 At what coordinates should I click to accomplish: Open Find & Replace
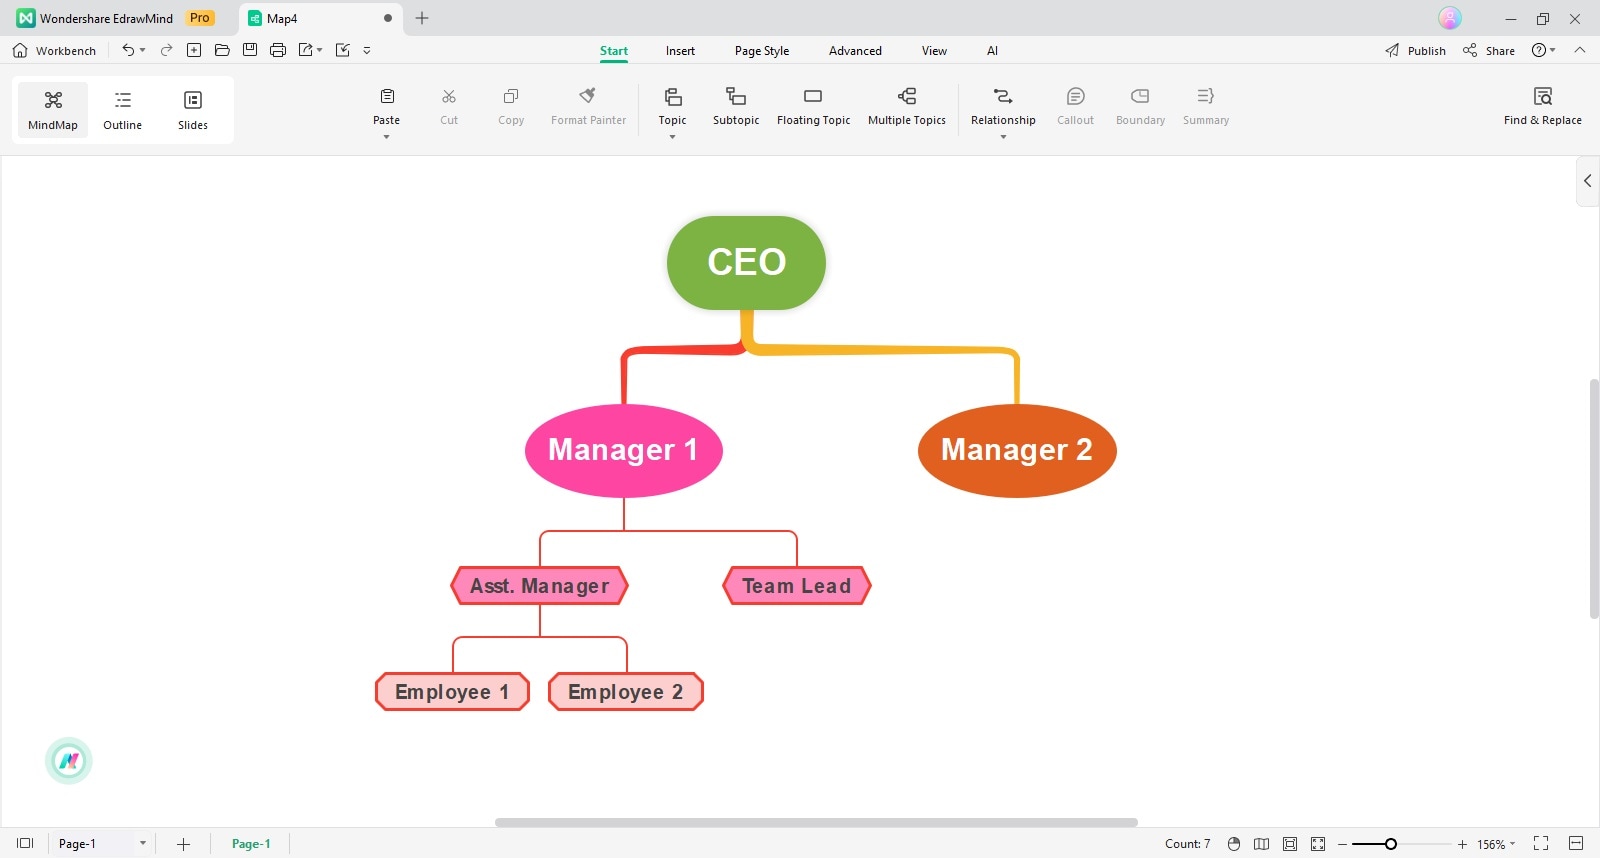[1543, 105]
